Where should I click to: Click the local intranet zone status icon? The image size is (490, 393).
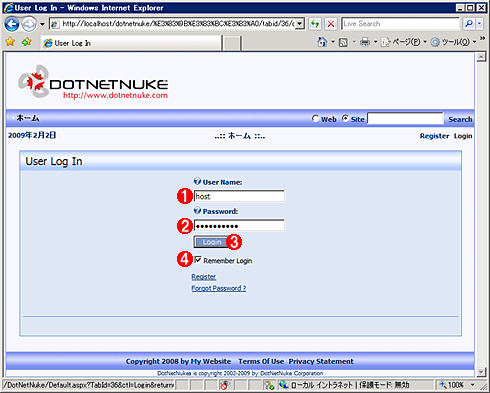(284, 385)
